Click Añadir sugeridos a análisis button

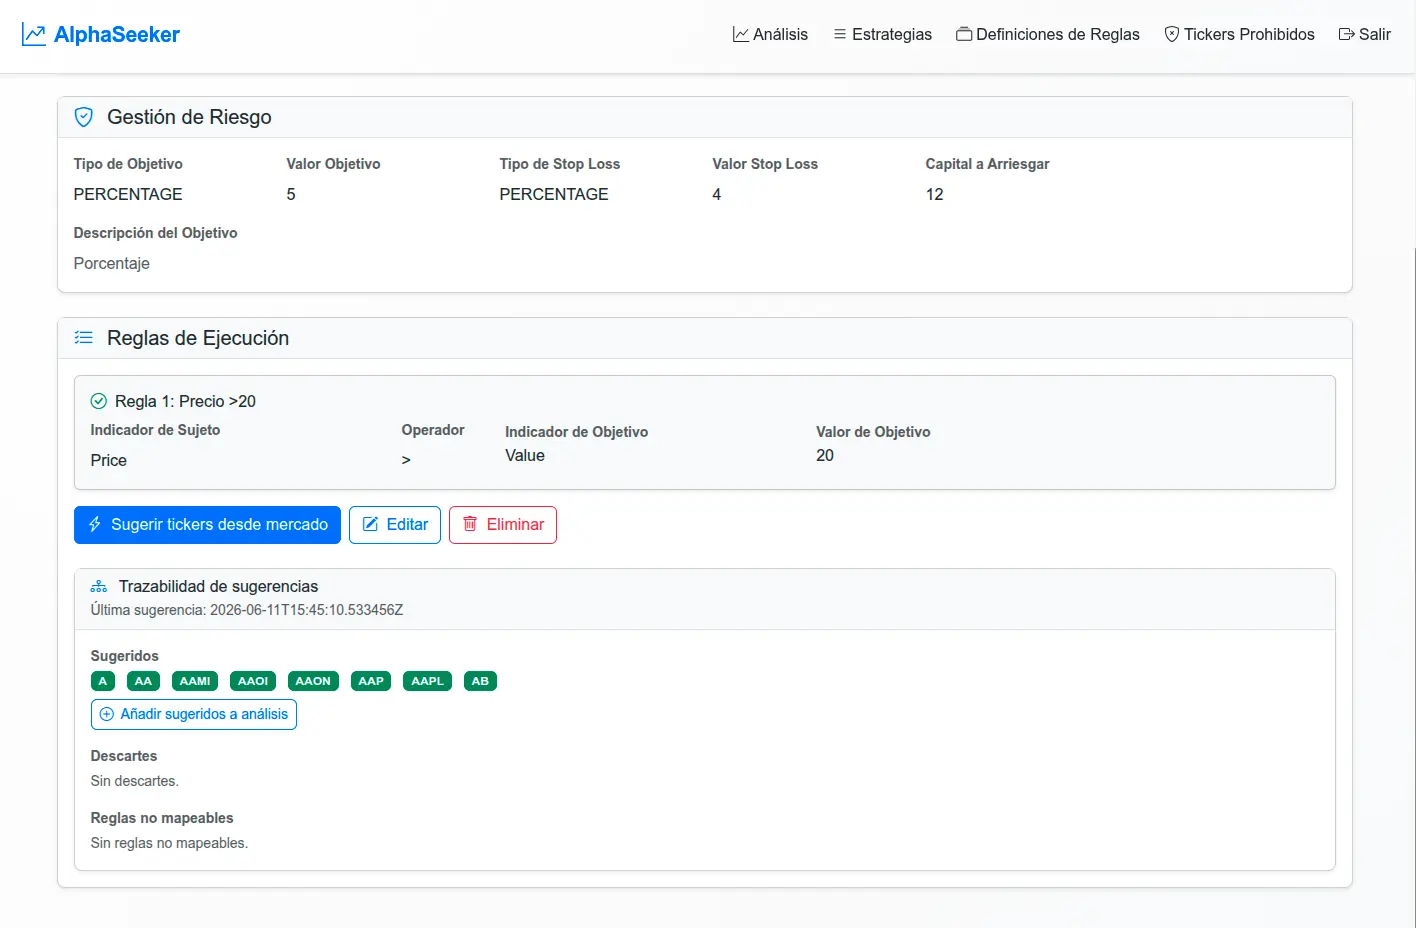coord(194,714)
